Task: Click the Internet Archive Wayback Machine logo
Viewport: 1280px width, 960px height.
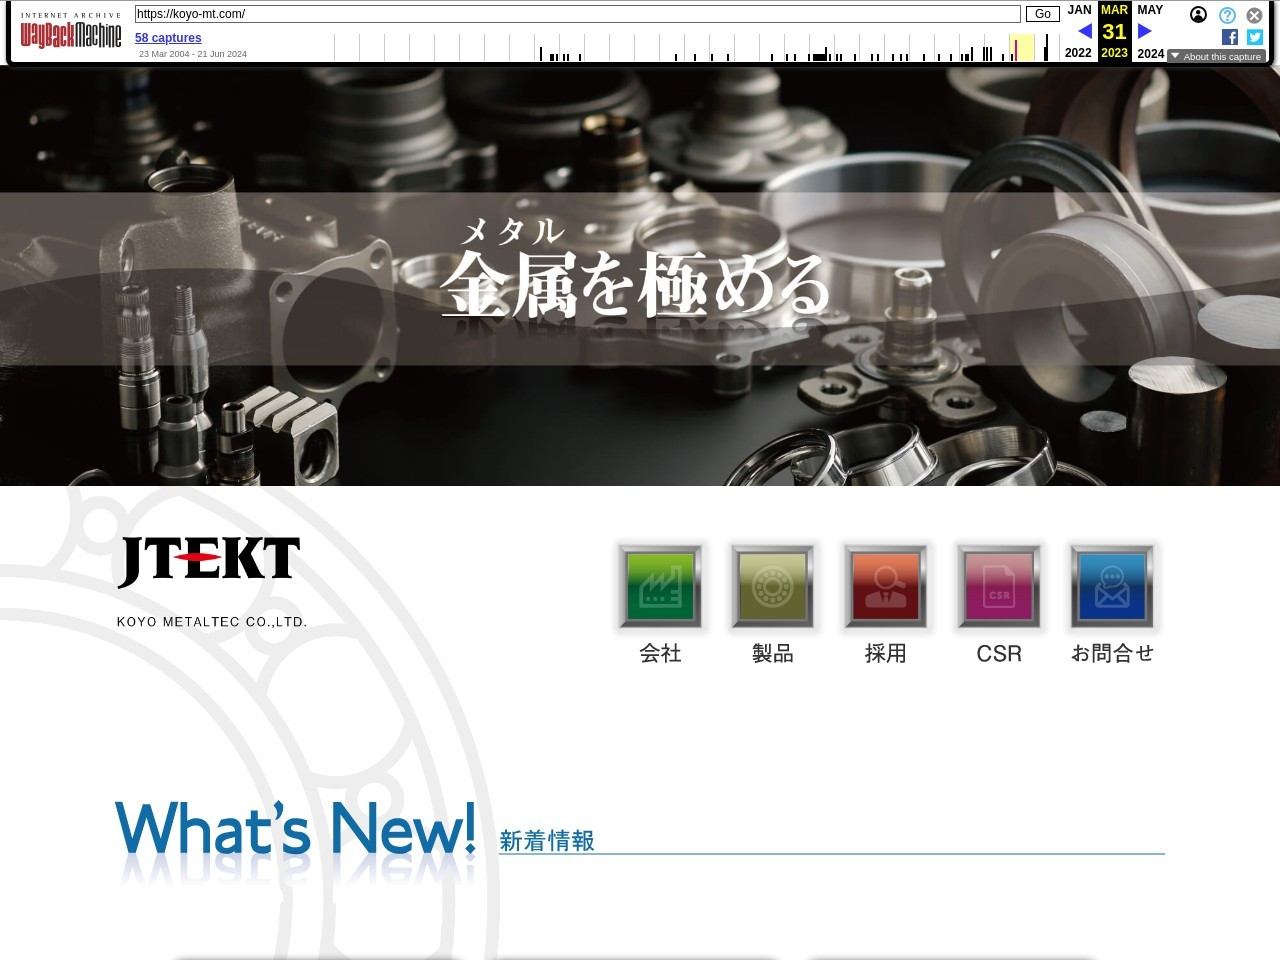Action: coord(71,31)
